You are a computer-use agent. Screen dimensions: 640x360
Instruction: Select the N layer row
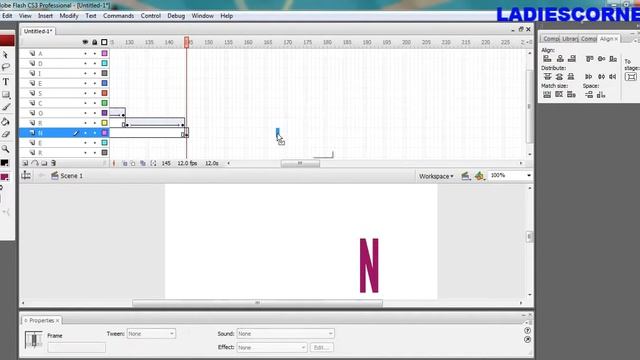(64, 133)
